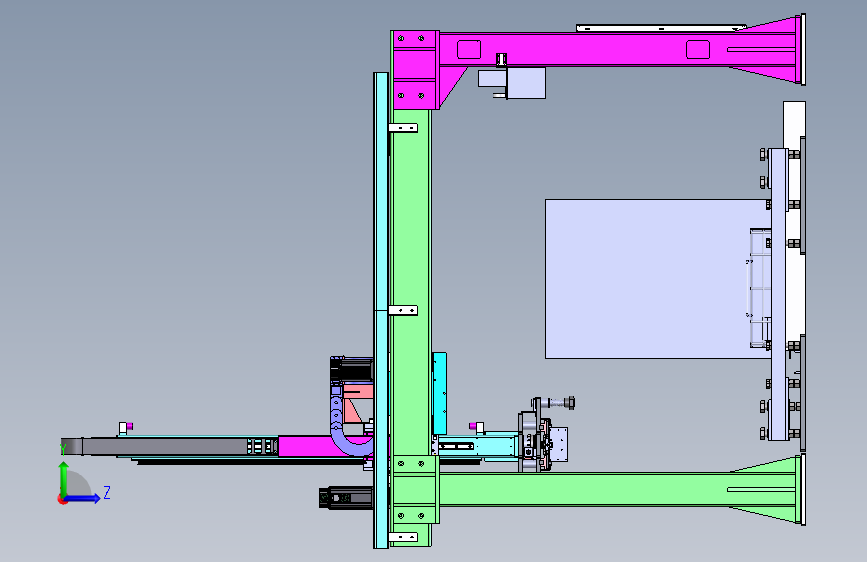Select the white bracket at column bottom
The width and height of the screenshot is (867, 562).
(x=403, y=537)
